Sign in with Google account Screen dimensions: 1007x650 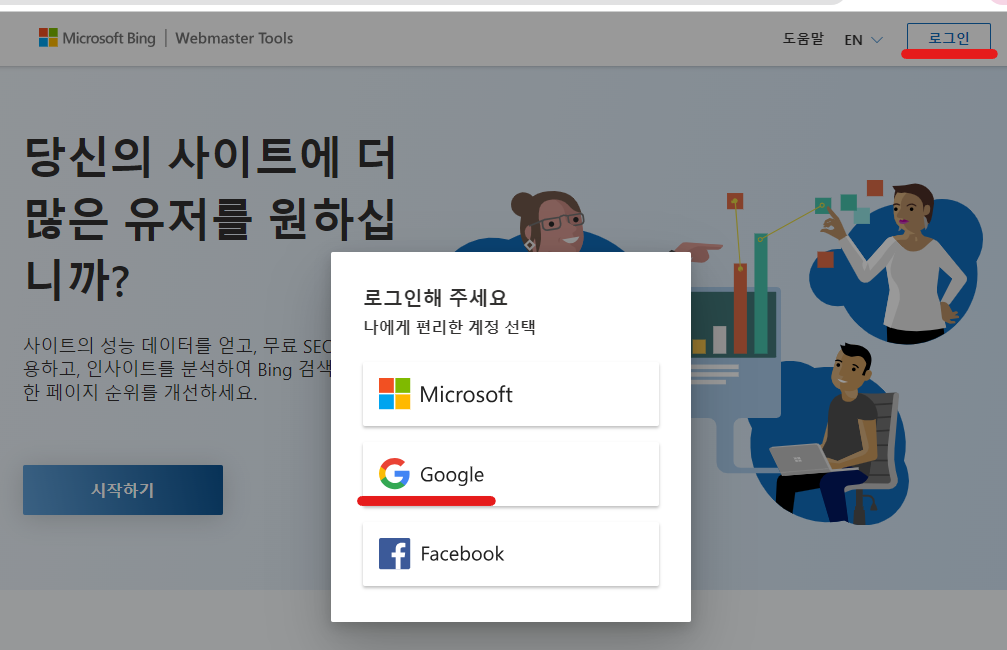[x=511, y=474]
